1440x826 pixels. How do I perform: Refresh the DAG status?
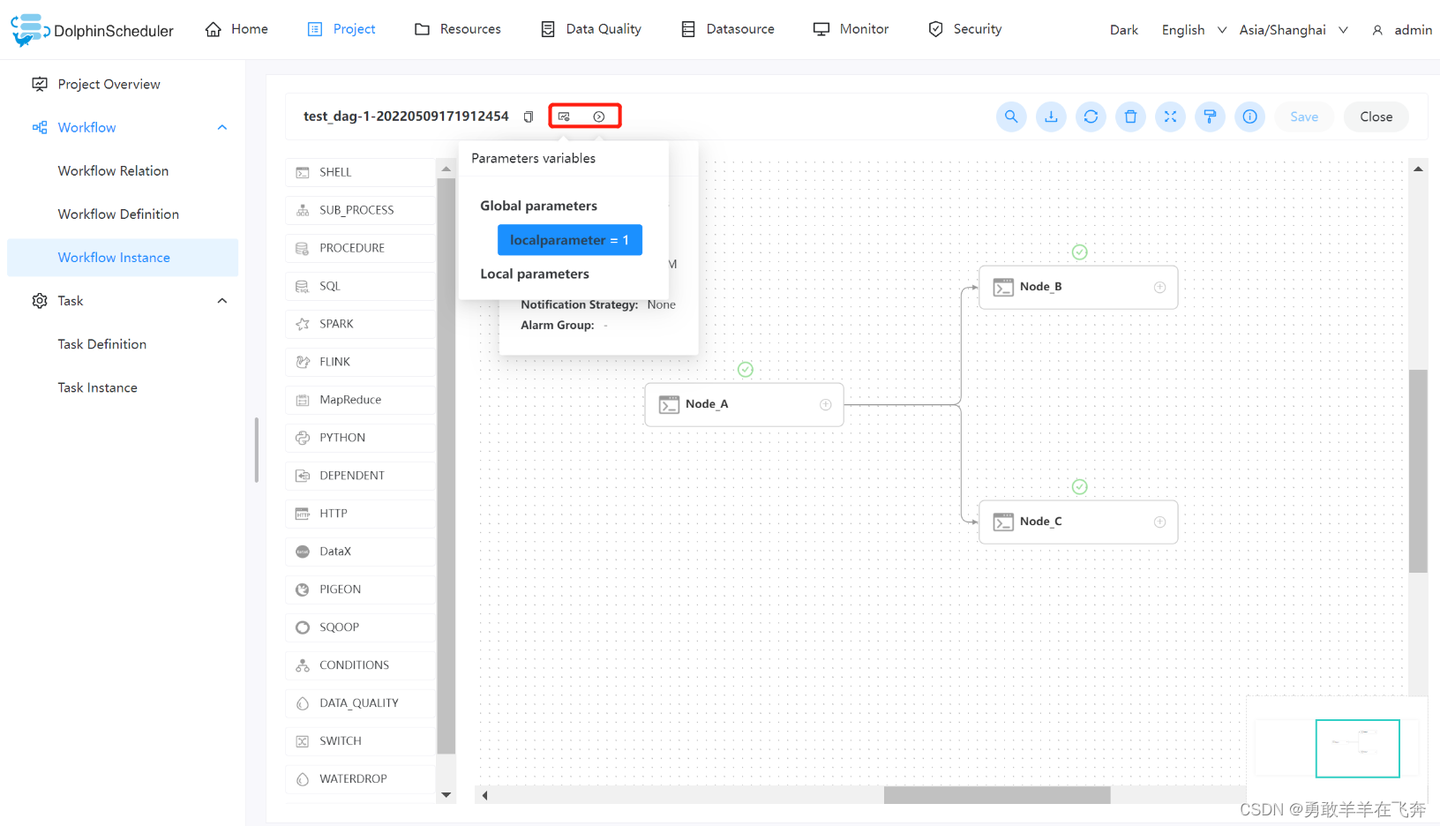tap(1091, 117)
